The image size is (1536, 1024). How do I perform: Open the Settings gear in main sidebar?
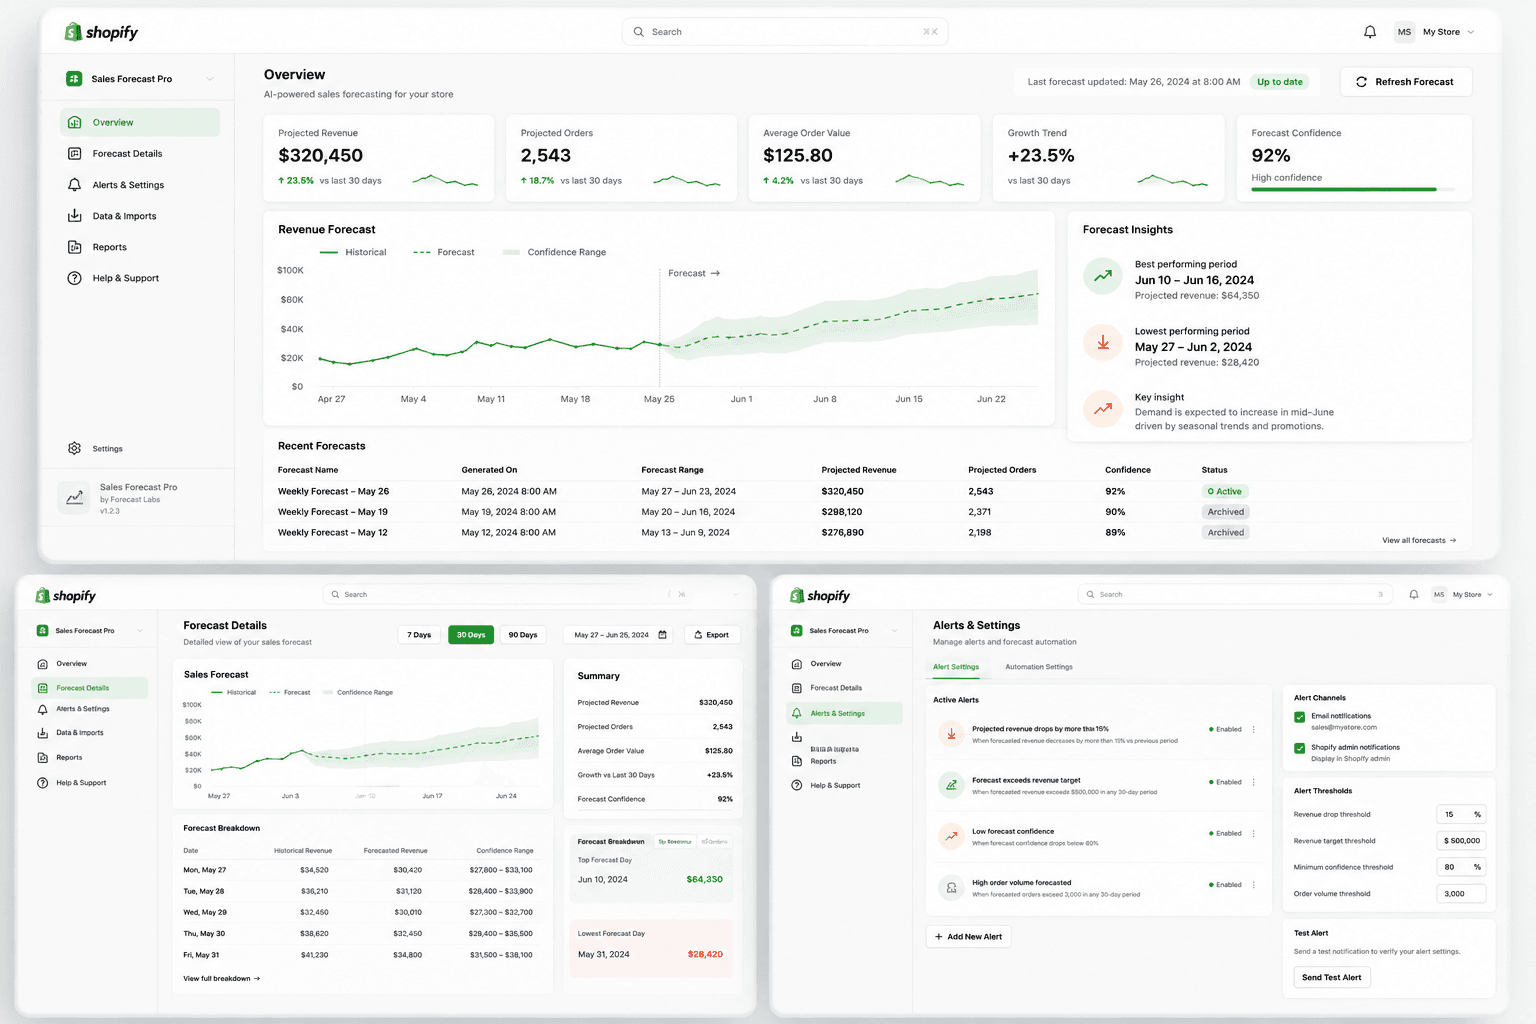tap(74, 449)
